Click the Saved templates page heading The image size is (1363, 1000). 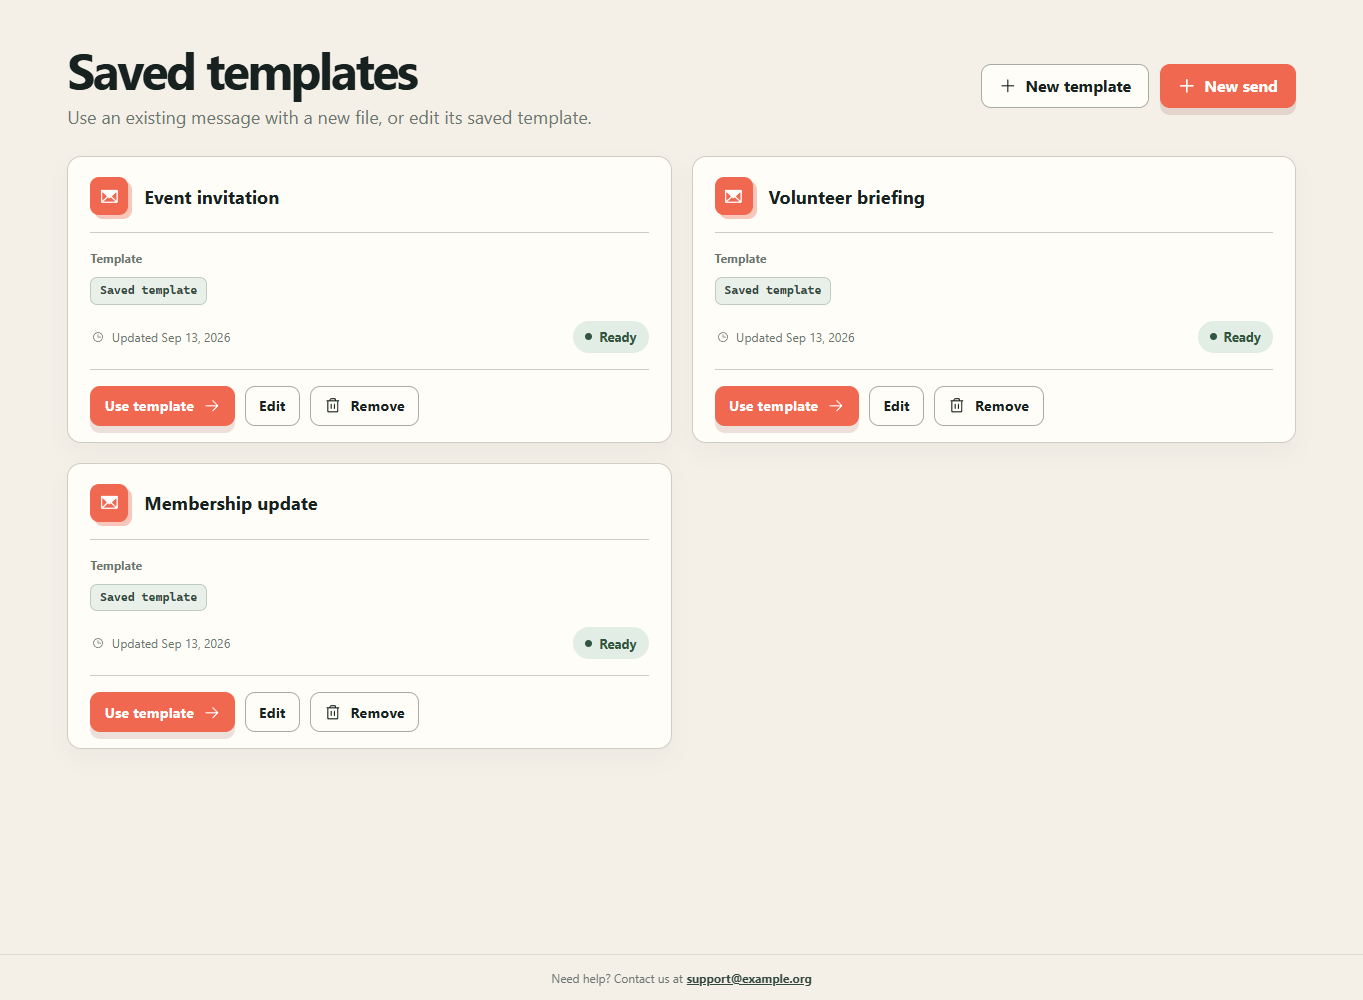(243, 73)
